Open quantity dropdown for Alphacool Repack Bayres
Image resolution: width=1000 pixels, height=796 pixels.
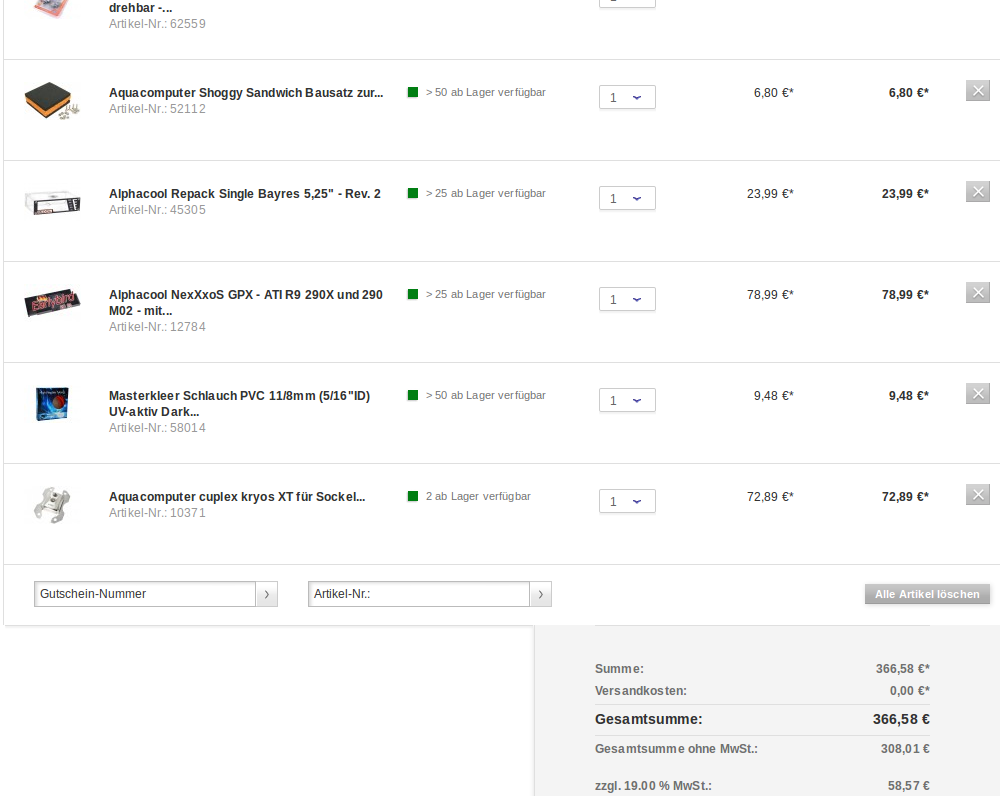click(627, 198)
